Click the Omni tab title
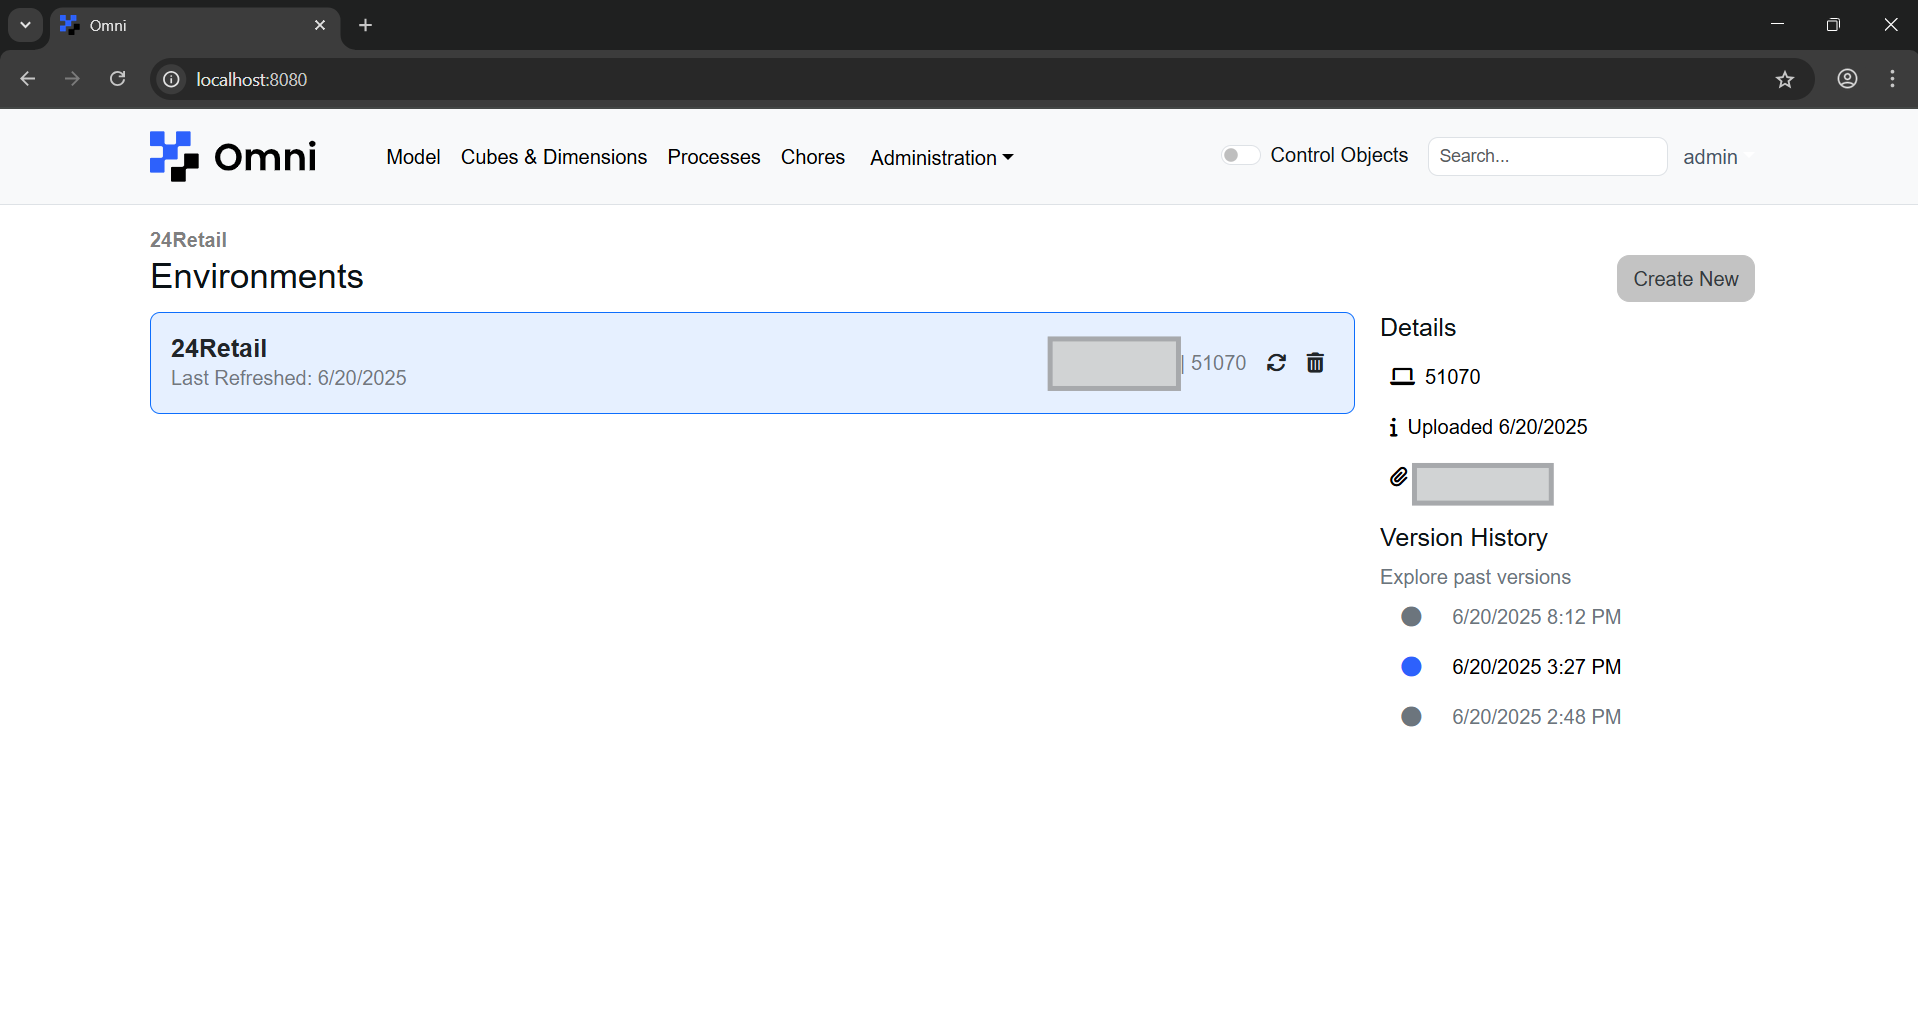Screen dimensions: 1918x1012 click(108, 25)
